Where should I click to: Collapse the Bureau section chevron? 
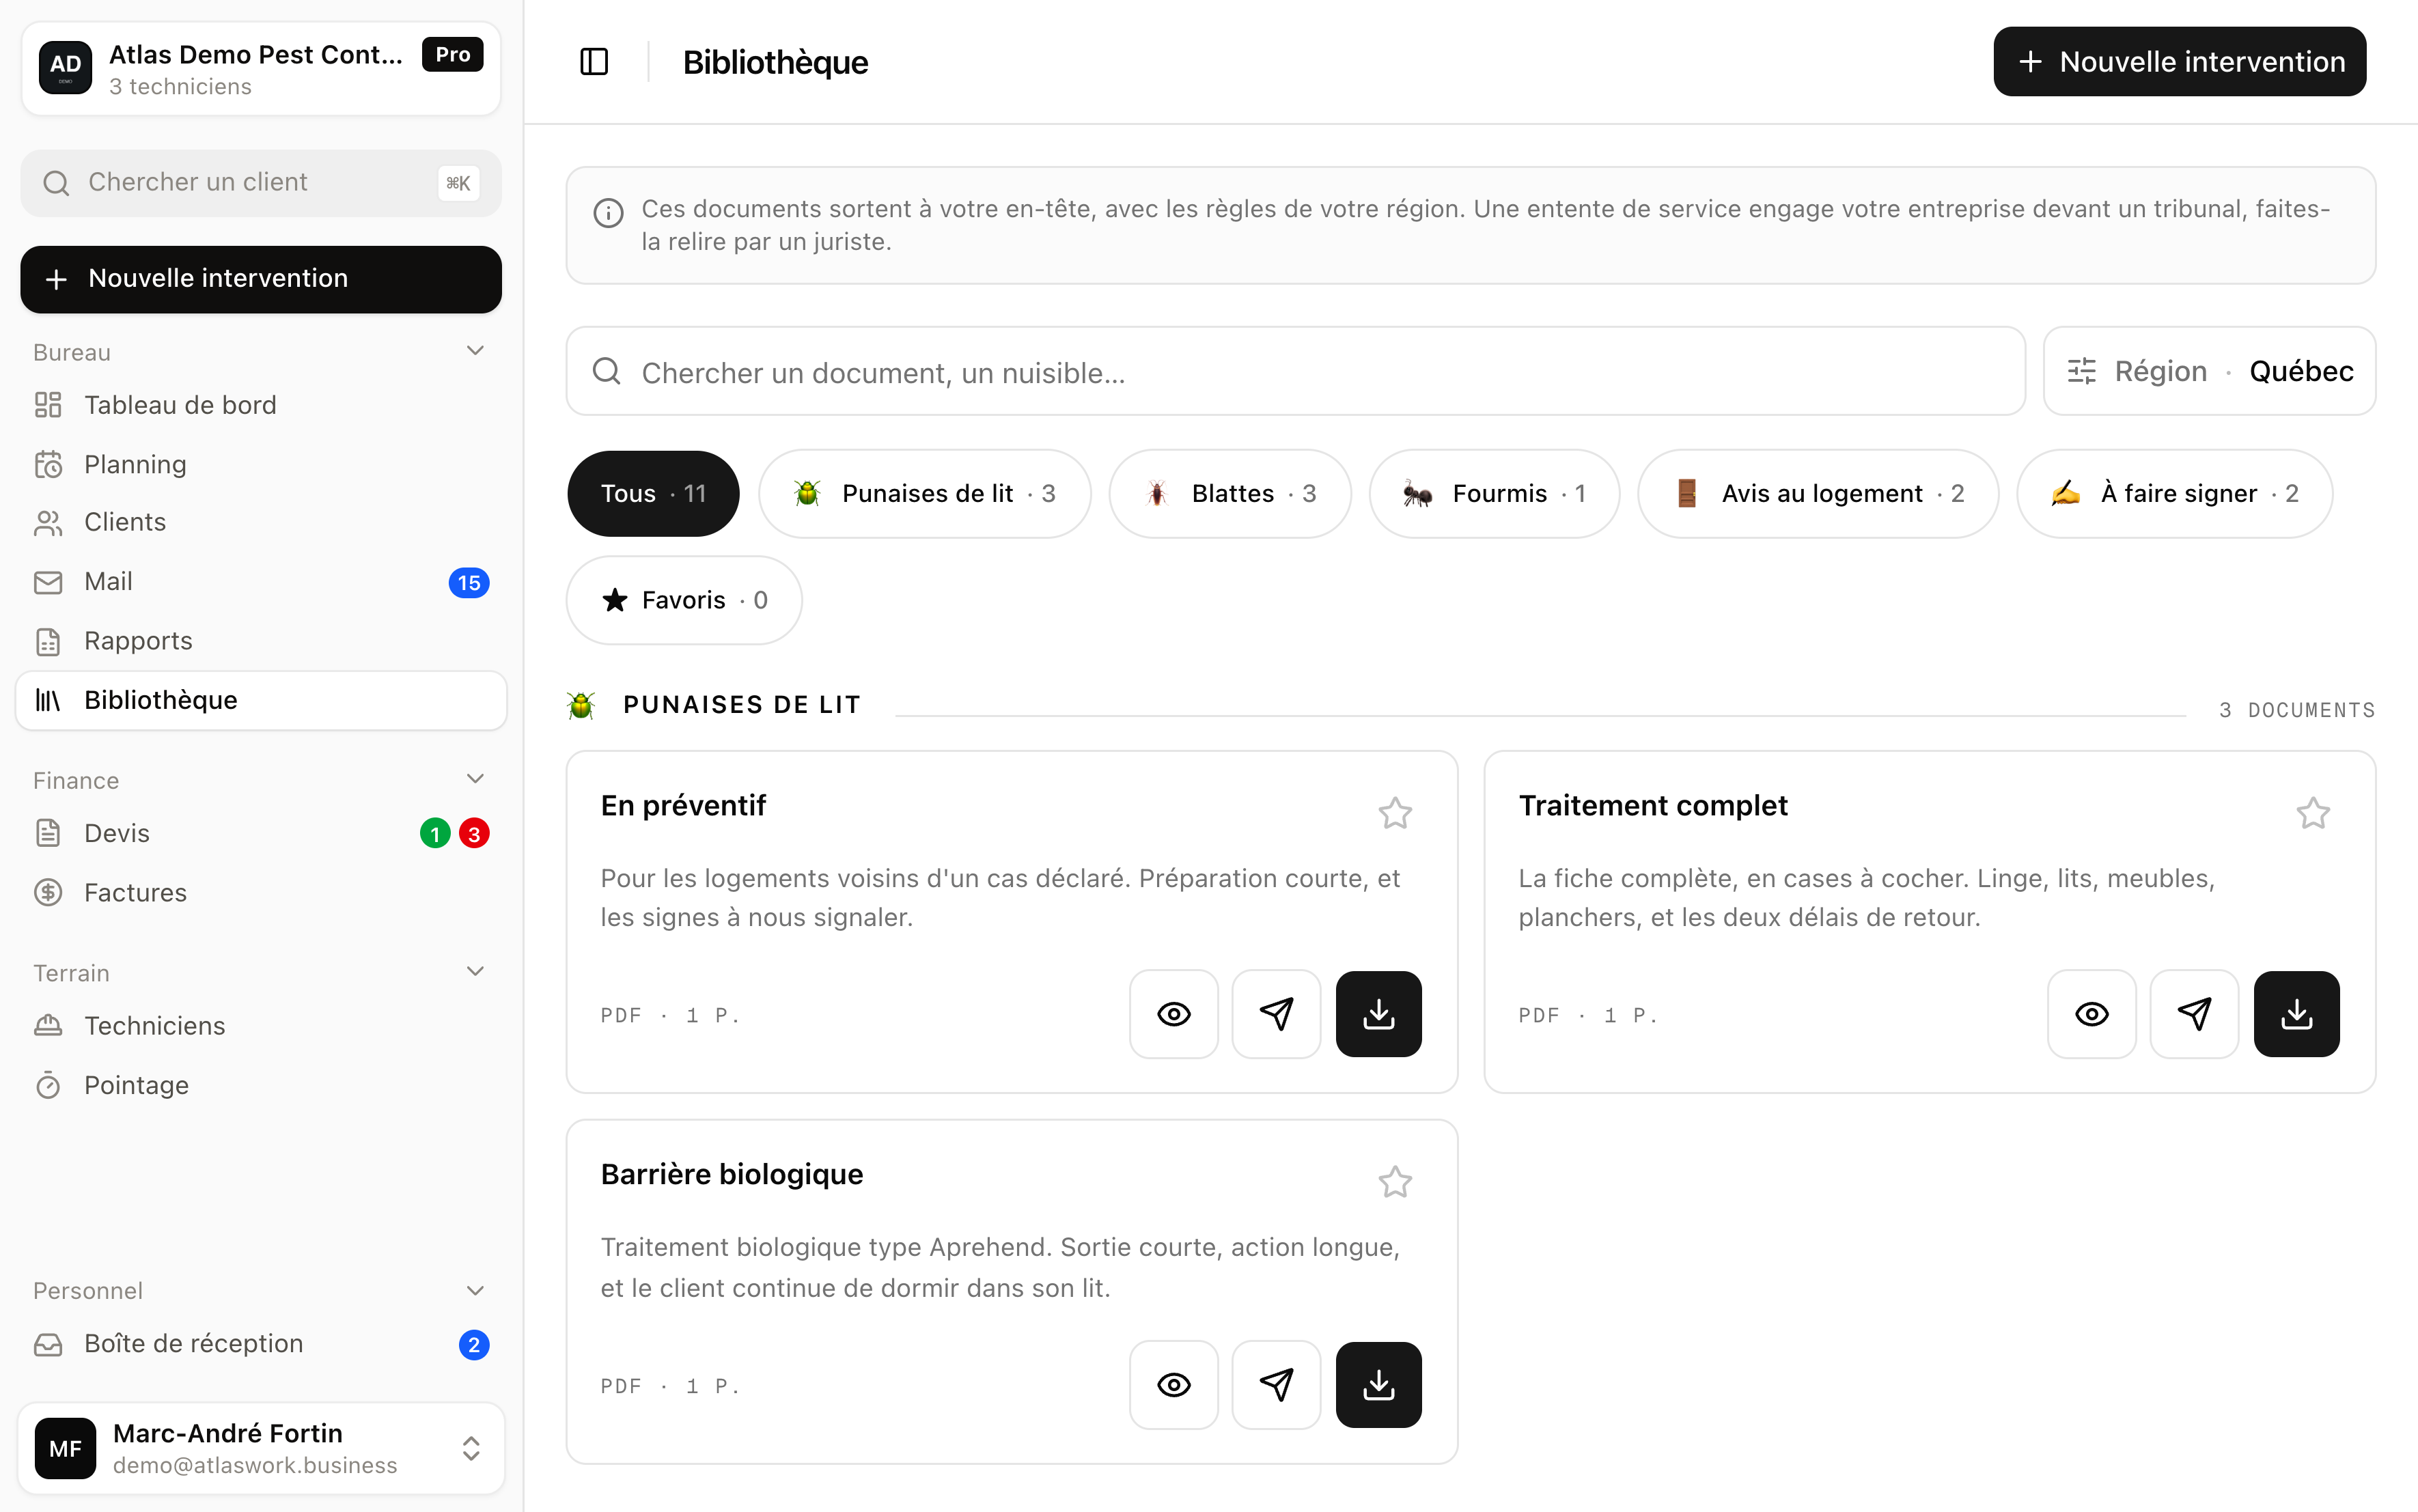476,351
